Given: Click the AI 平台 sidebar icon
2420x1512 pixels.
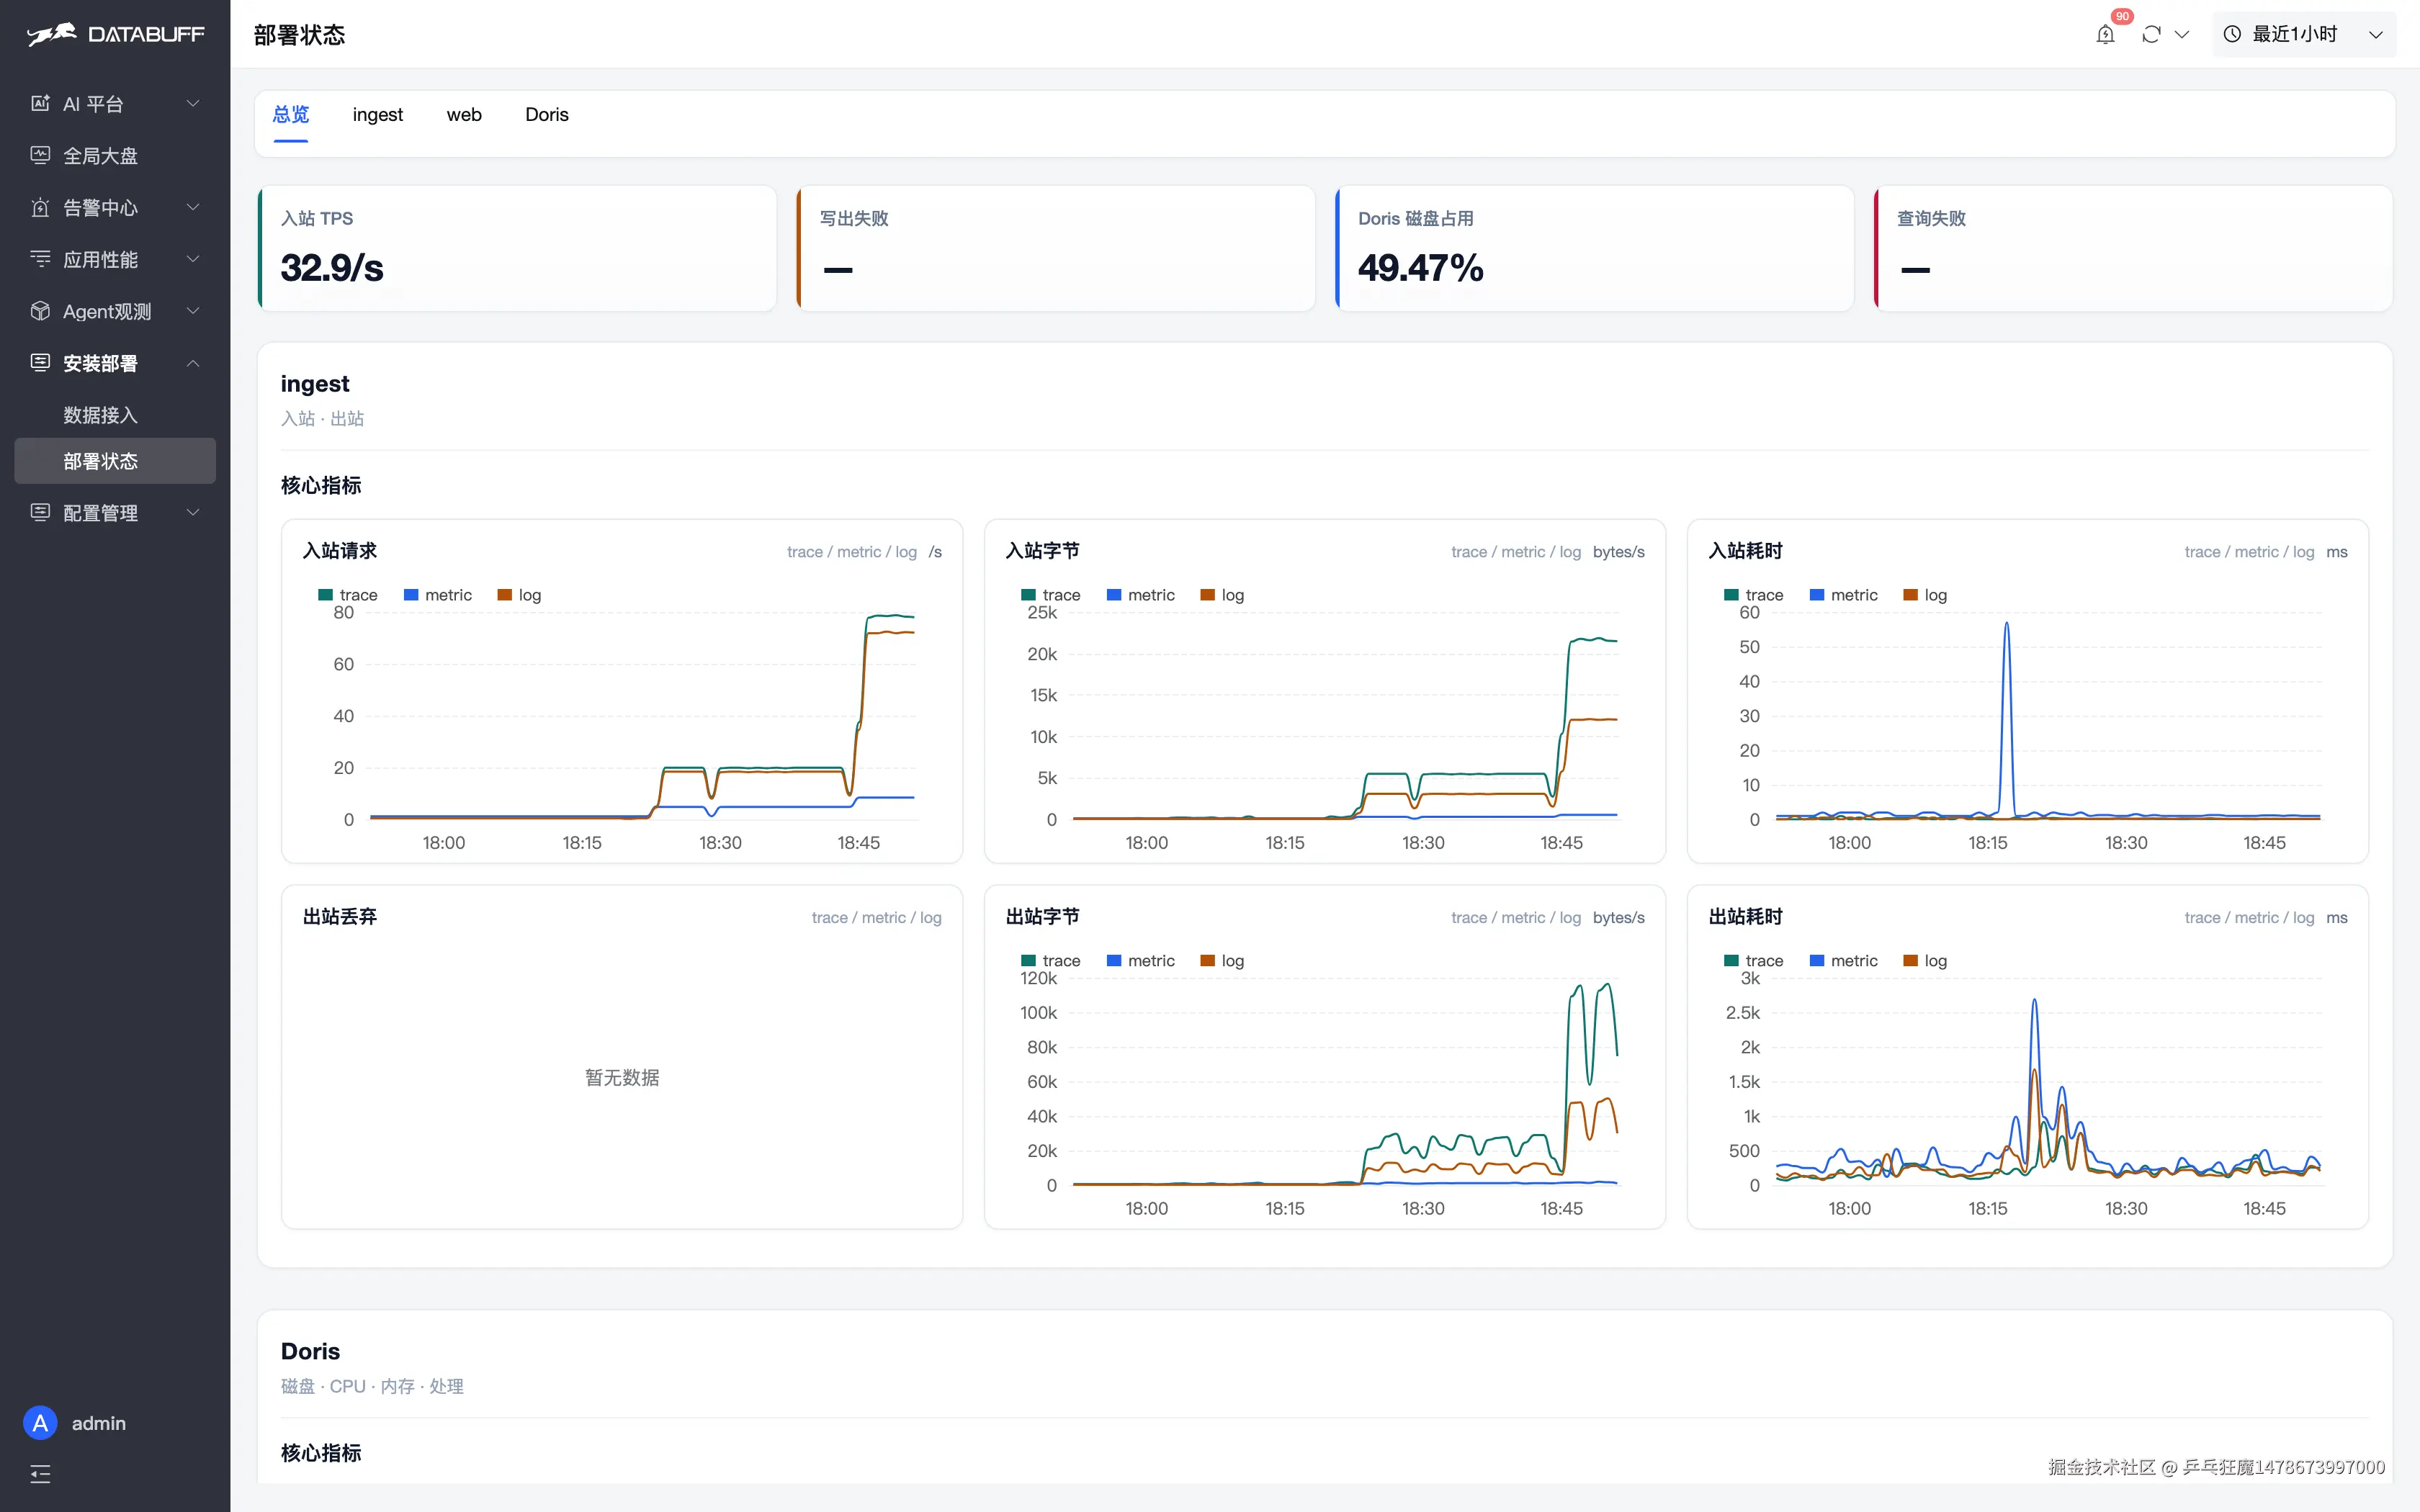Looking at the screenshot, I should (x=40, y=103).
